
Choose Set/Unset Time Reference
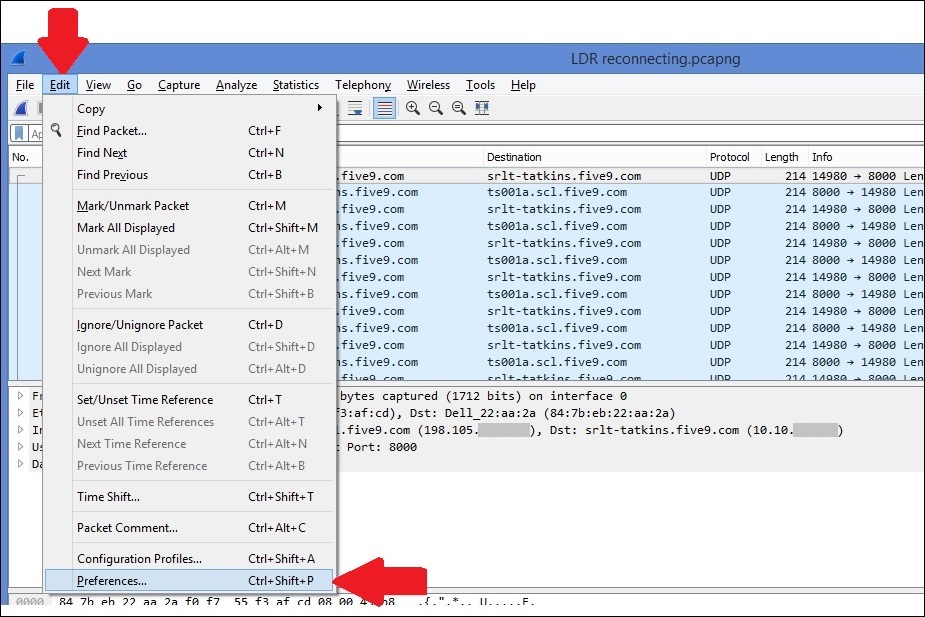(x=189, y=400)
